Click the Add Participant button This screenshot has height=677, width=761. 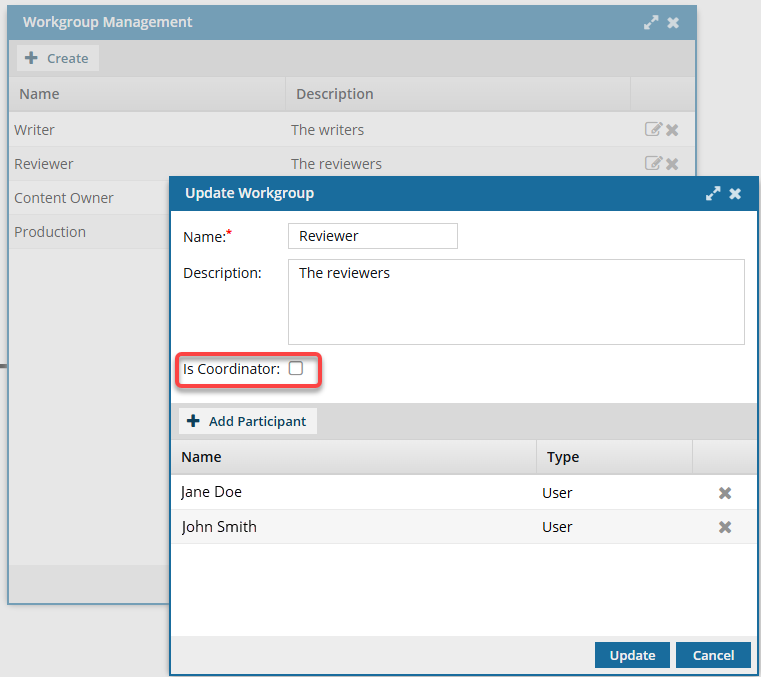point(248,421)
